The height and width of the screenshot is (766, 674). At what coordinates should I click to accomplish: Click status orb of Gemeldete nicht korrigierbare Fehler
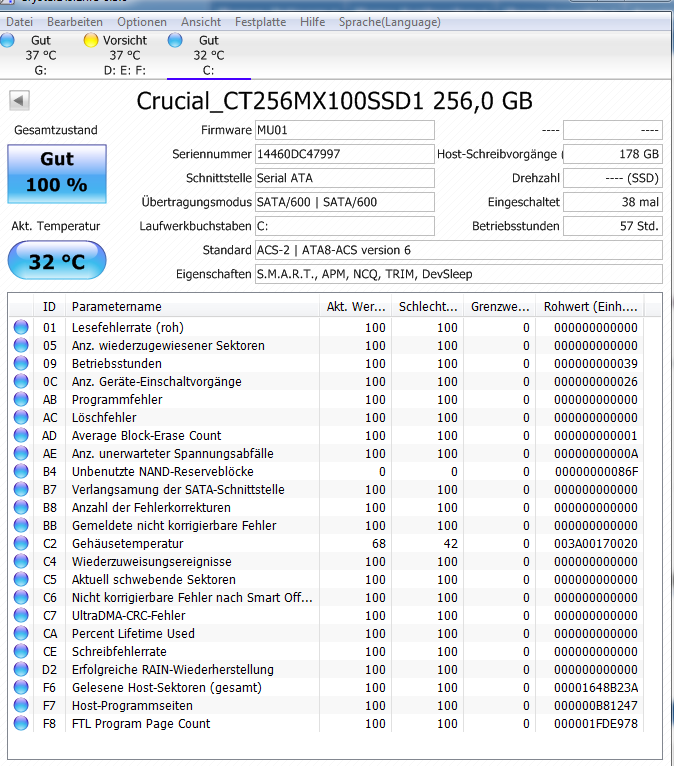(x=21, y=526)
